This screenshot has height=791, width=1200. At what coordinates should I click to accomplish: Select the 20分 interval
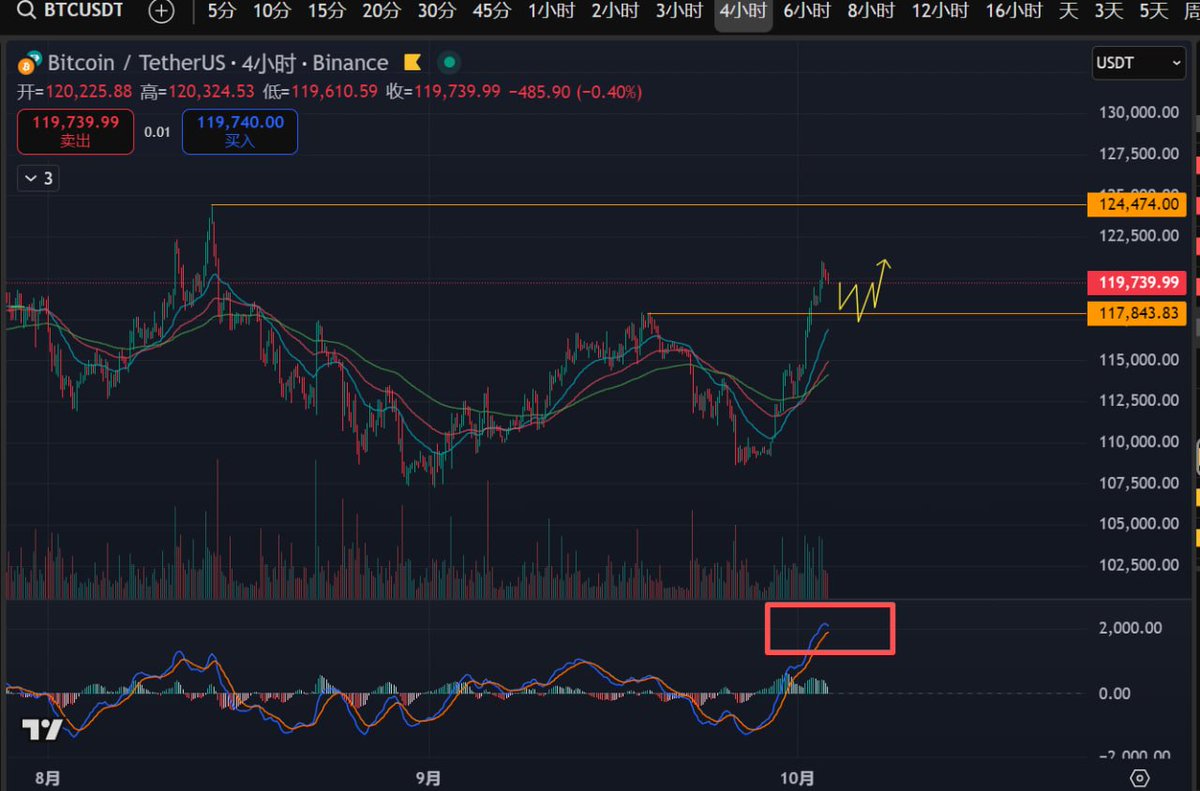tap(381, 12)
